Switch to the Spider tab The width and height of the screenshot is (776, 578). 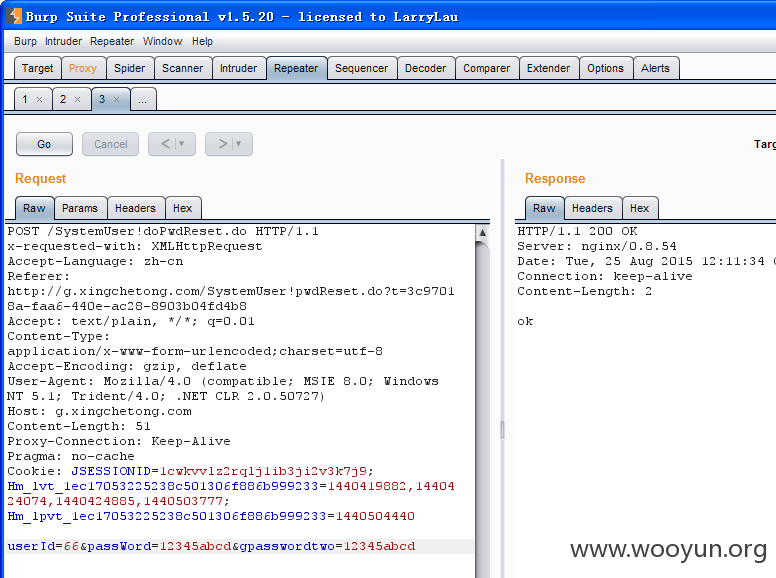[x=130, y=68]
